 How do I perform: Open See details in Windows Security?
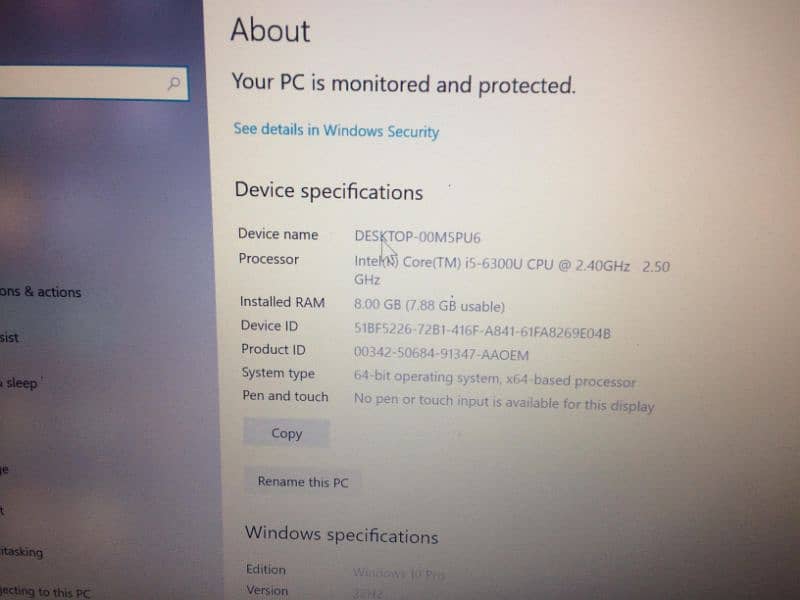pos(336,130)
